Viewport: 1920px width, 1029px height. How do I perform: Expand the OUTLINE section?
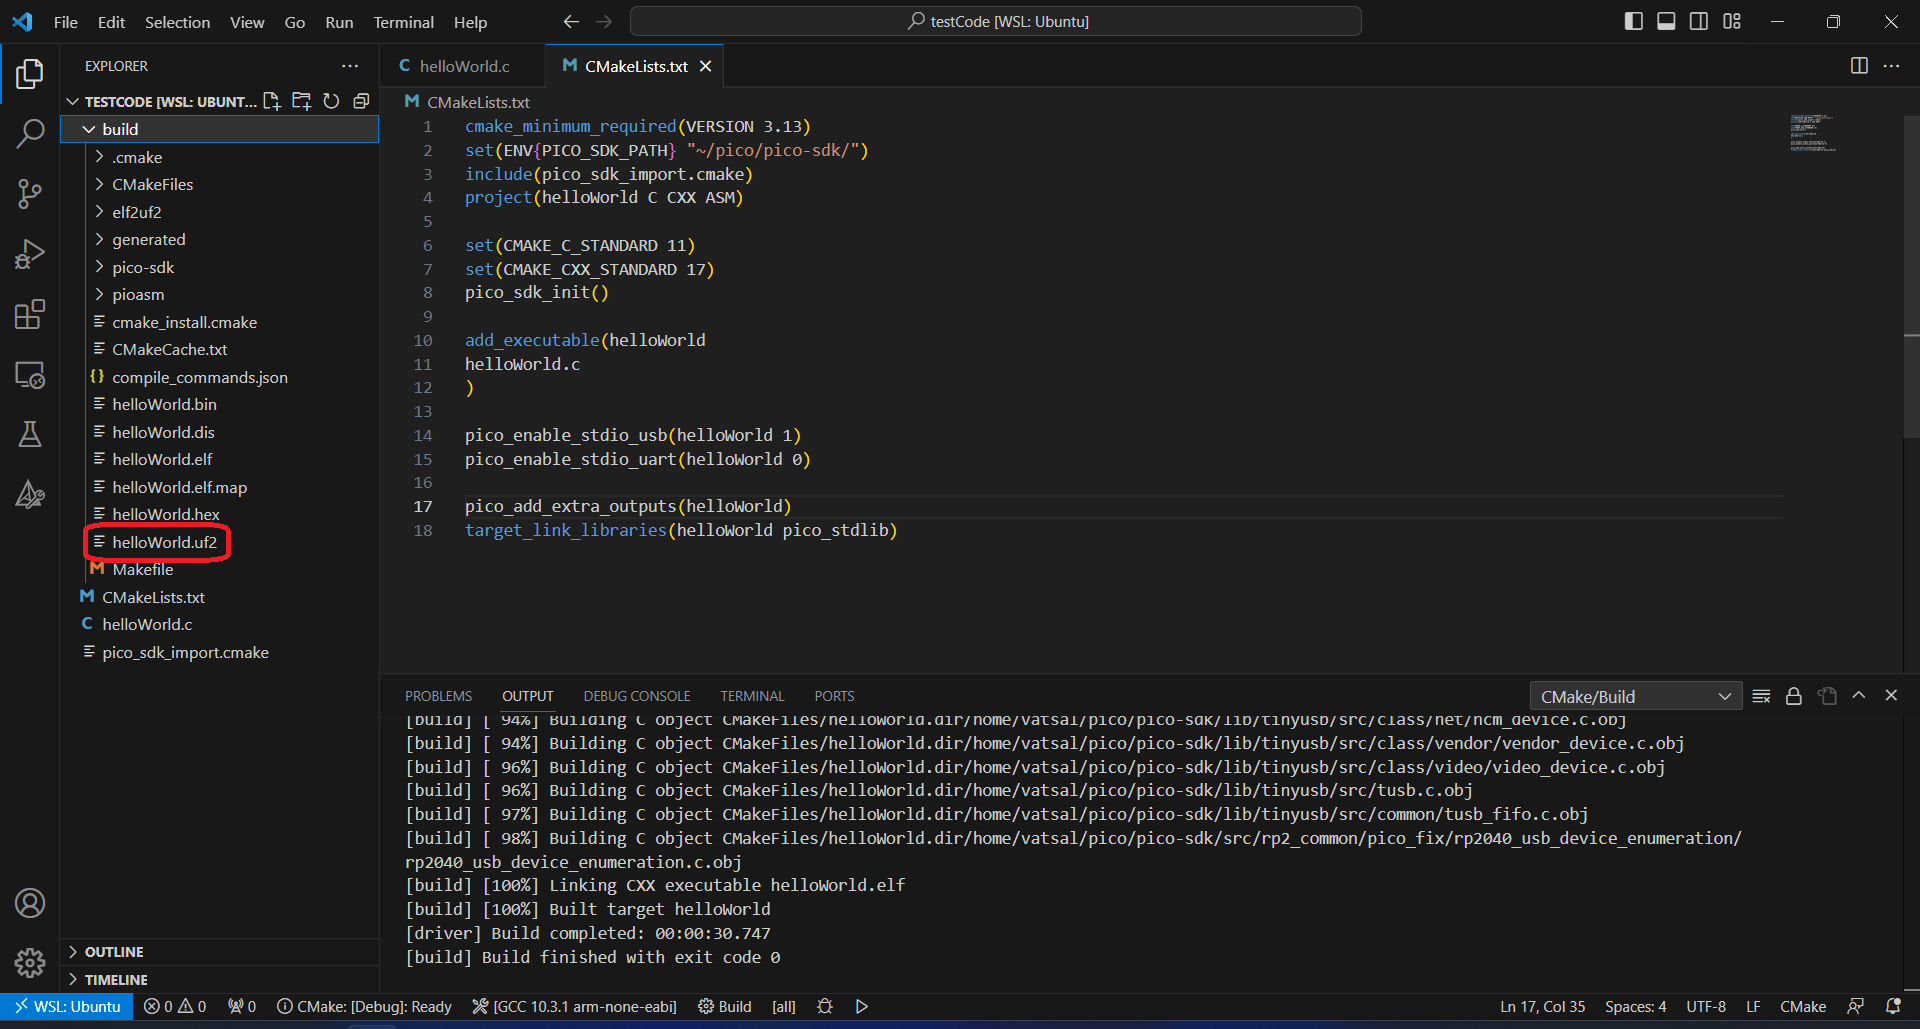[x=114, y=952]
